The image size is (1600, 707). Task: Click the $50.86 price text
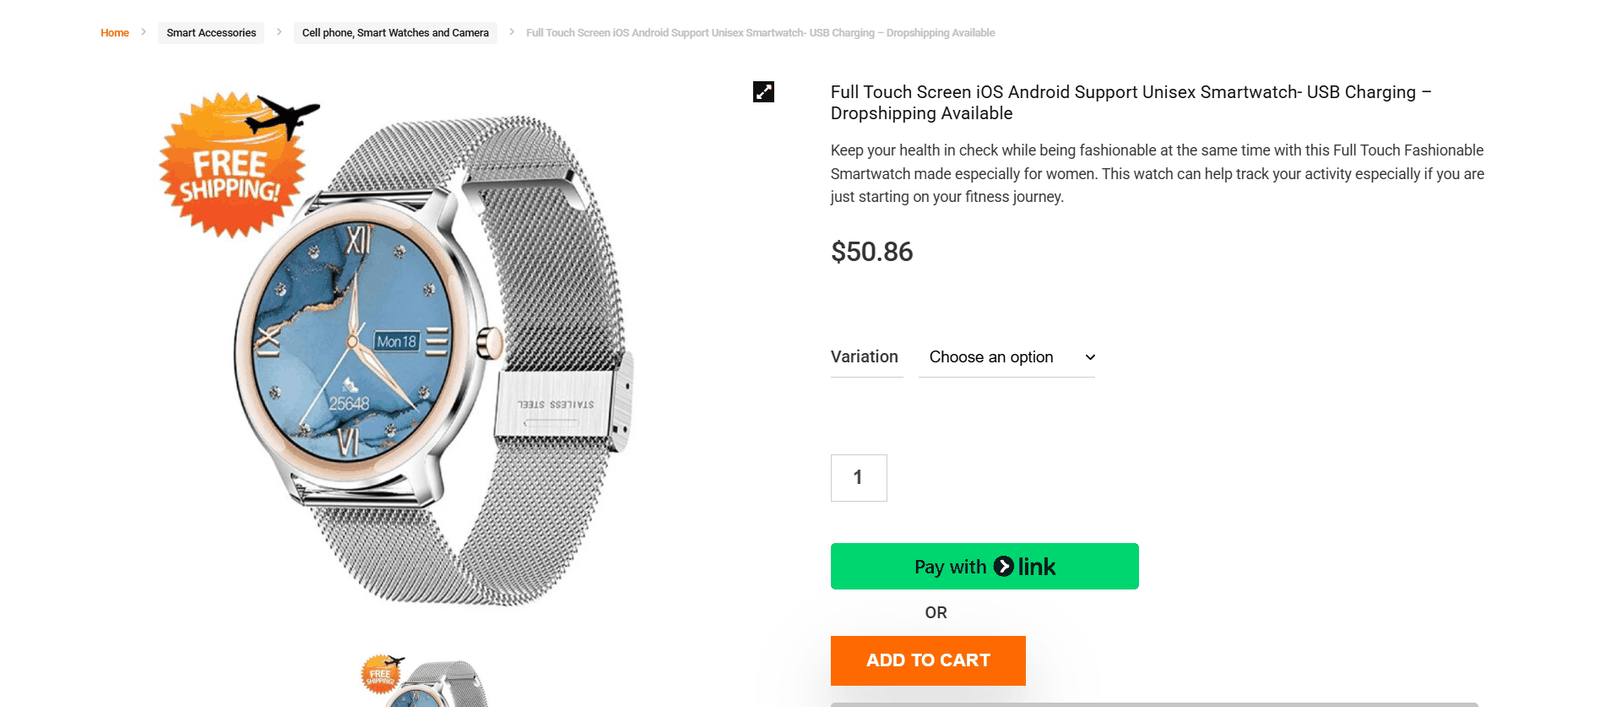(x=872, y=252)
